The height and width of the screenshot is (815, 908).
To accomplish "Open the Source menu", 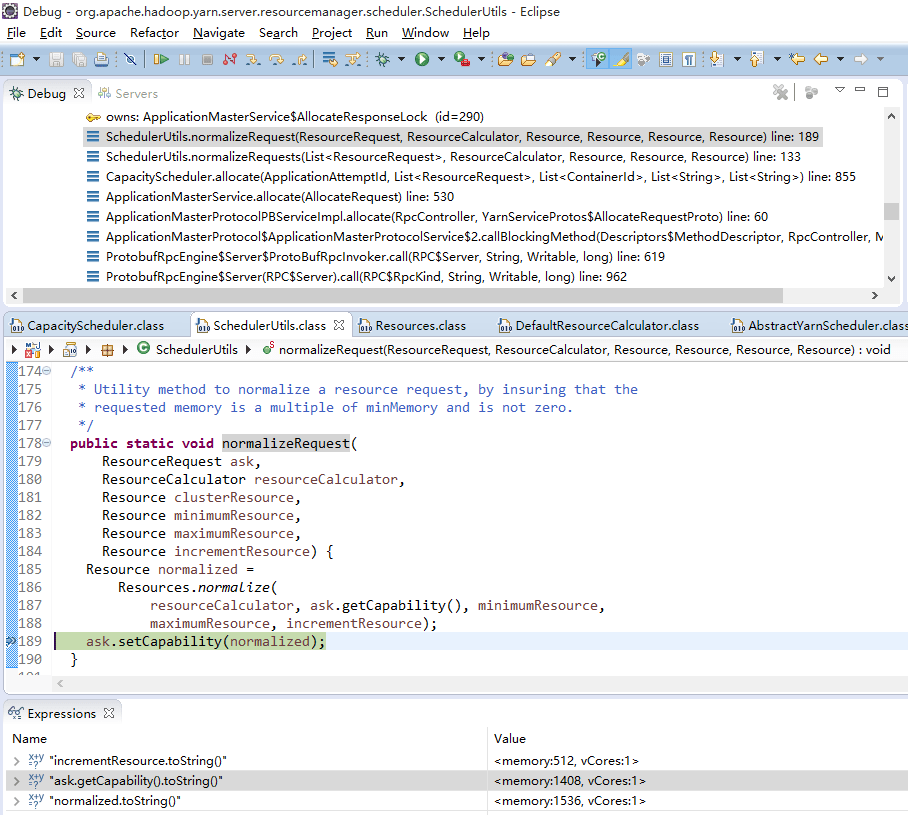I will 96,33.
